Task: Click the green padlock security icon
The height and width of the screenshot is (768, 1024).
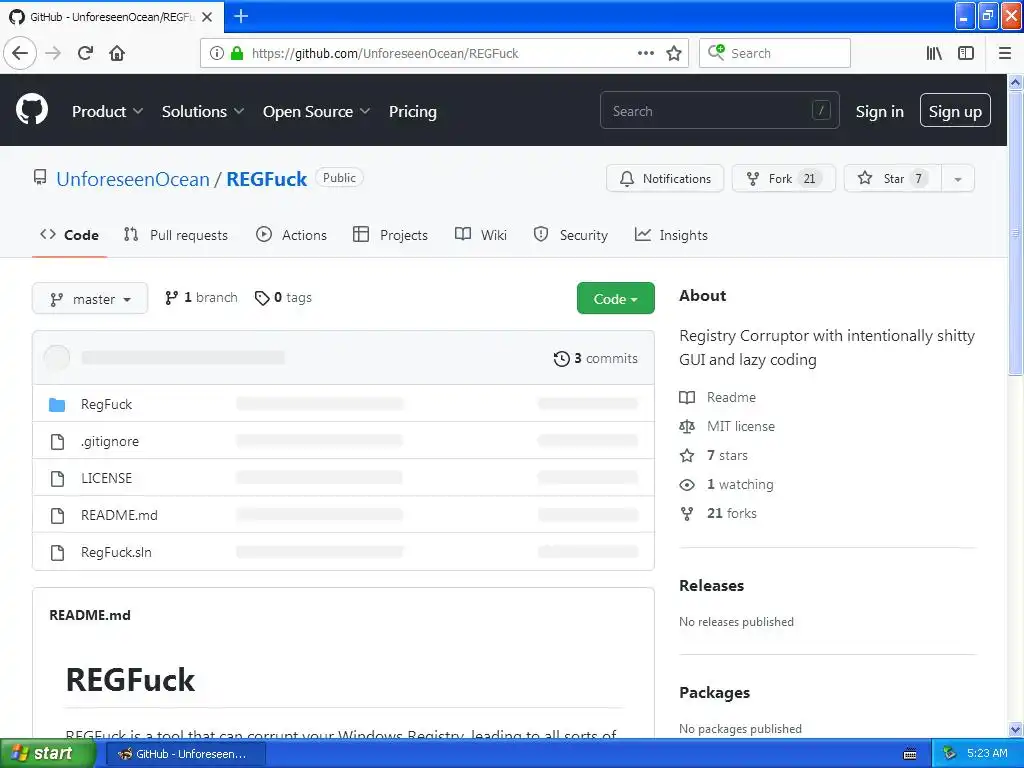Action: (236, 53)
